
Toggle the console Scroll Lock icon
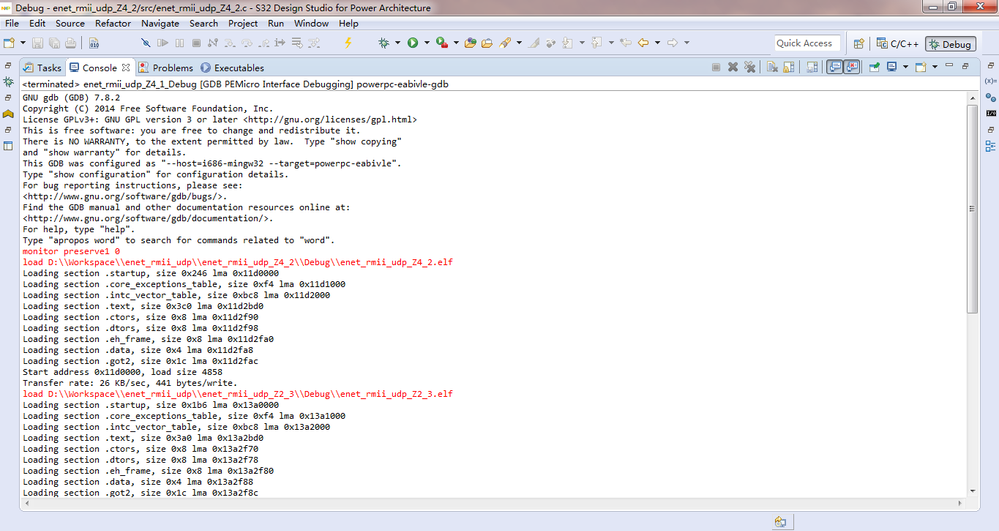789,67
